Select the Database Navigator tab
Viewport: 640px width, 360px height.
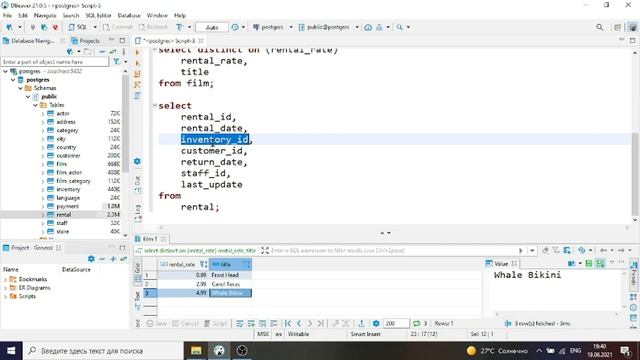tap(29, 41)
